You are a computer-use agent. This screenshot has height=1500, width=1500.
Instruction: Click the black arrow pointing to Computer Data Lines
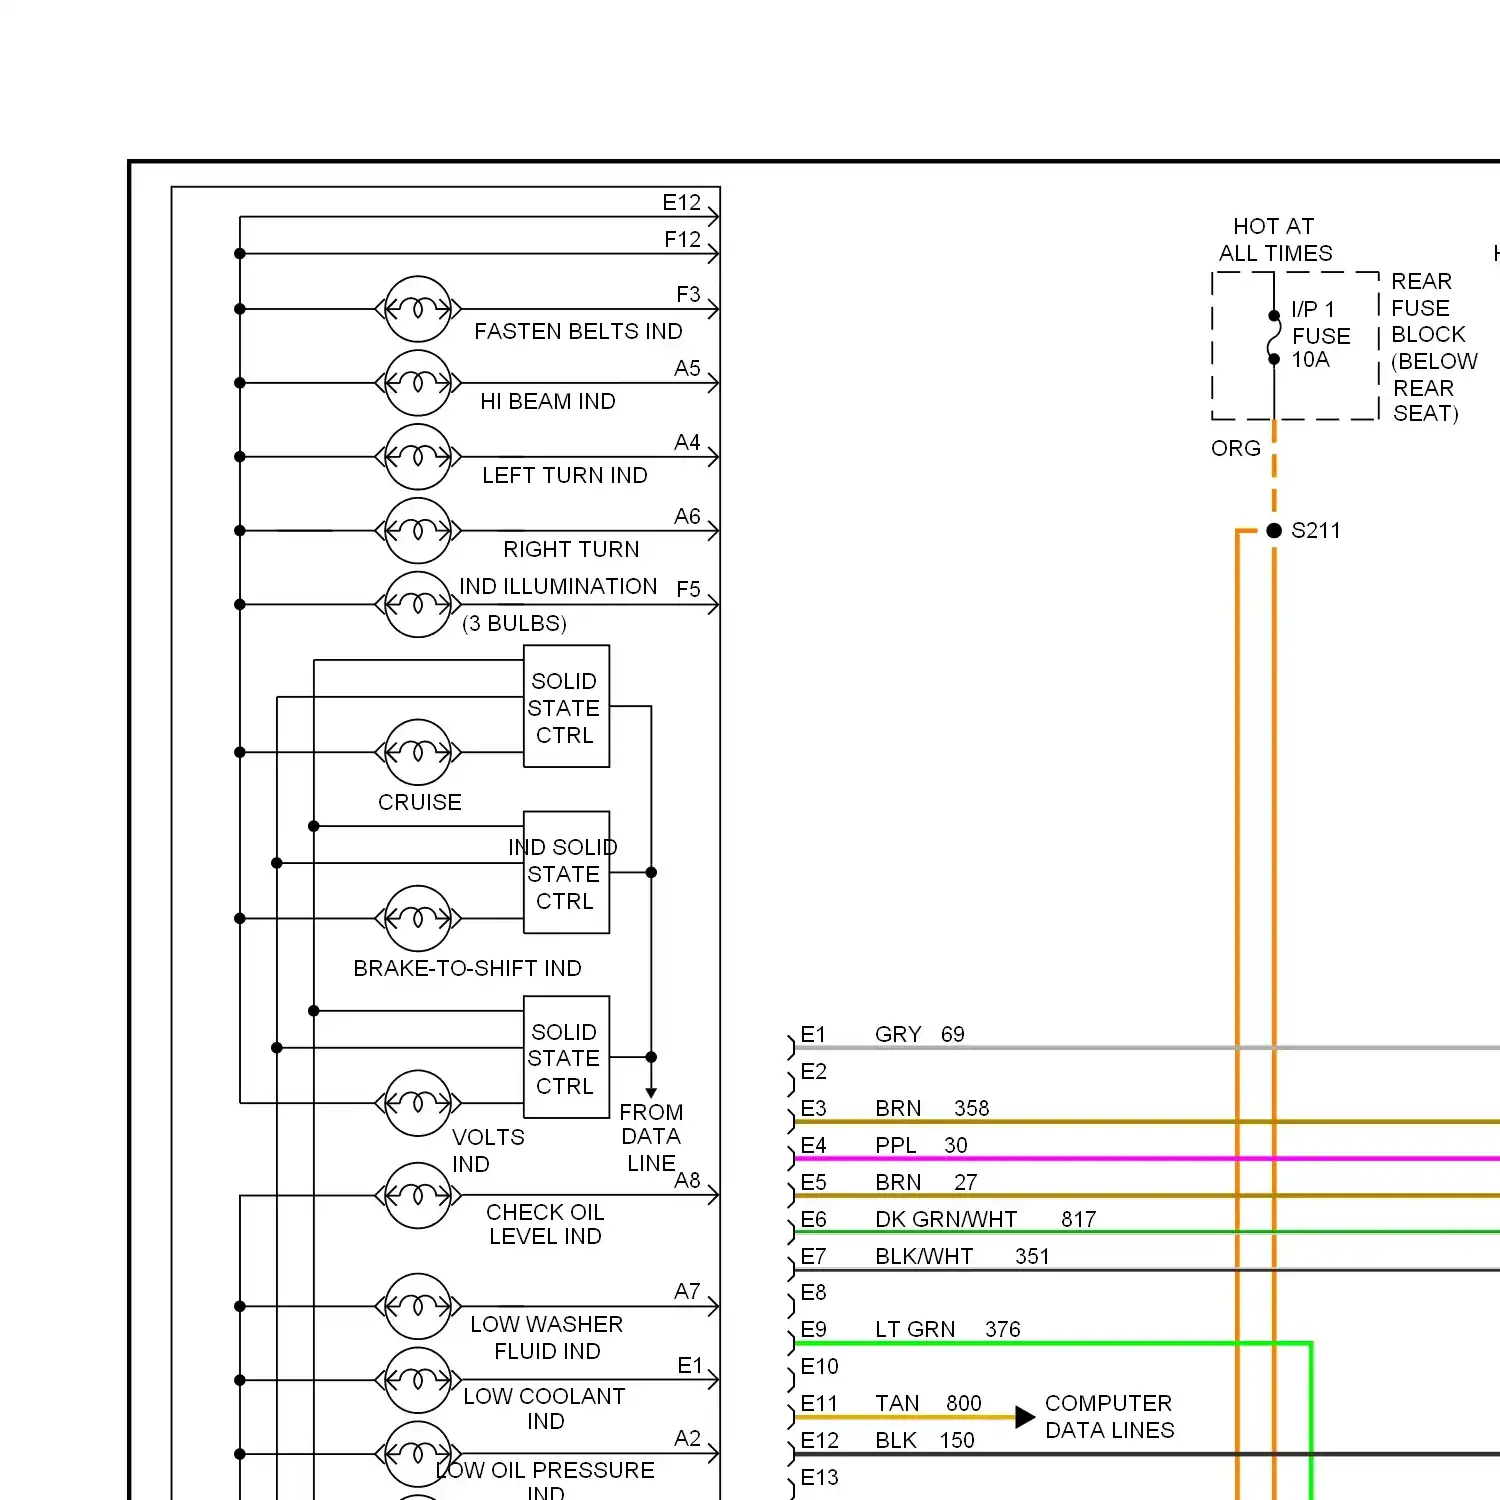pos(1025,1417)
